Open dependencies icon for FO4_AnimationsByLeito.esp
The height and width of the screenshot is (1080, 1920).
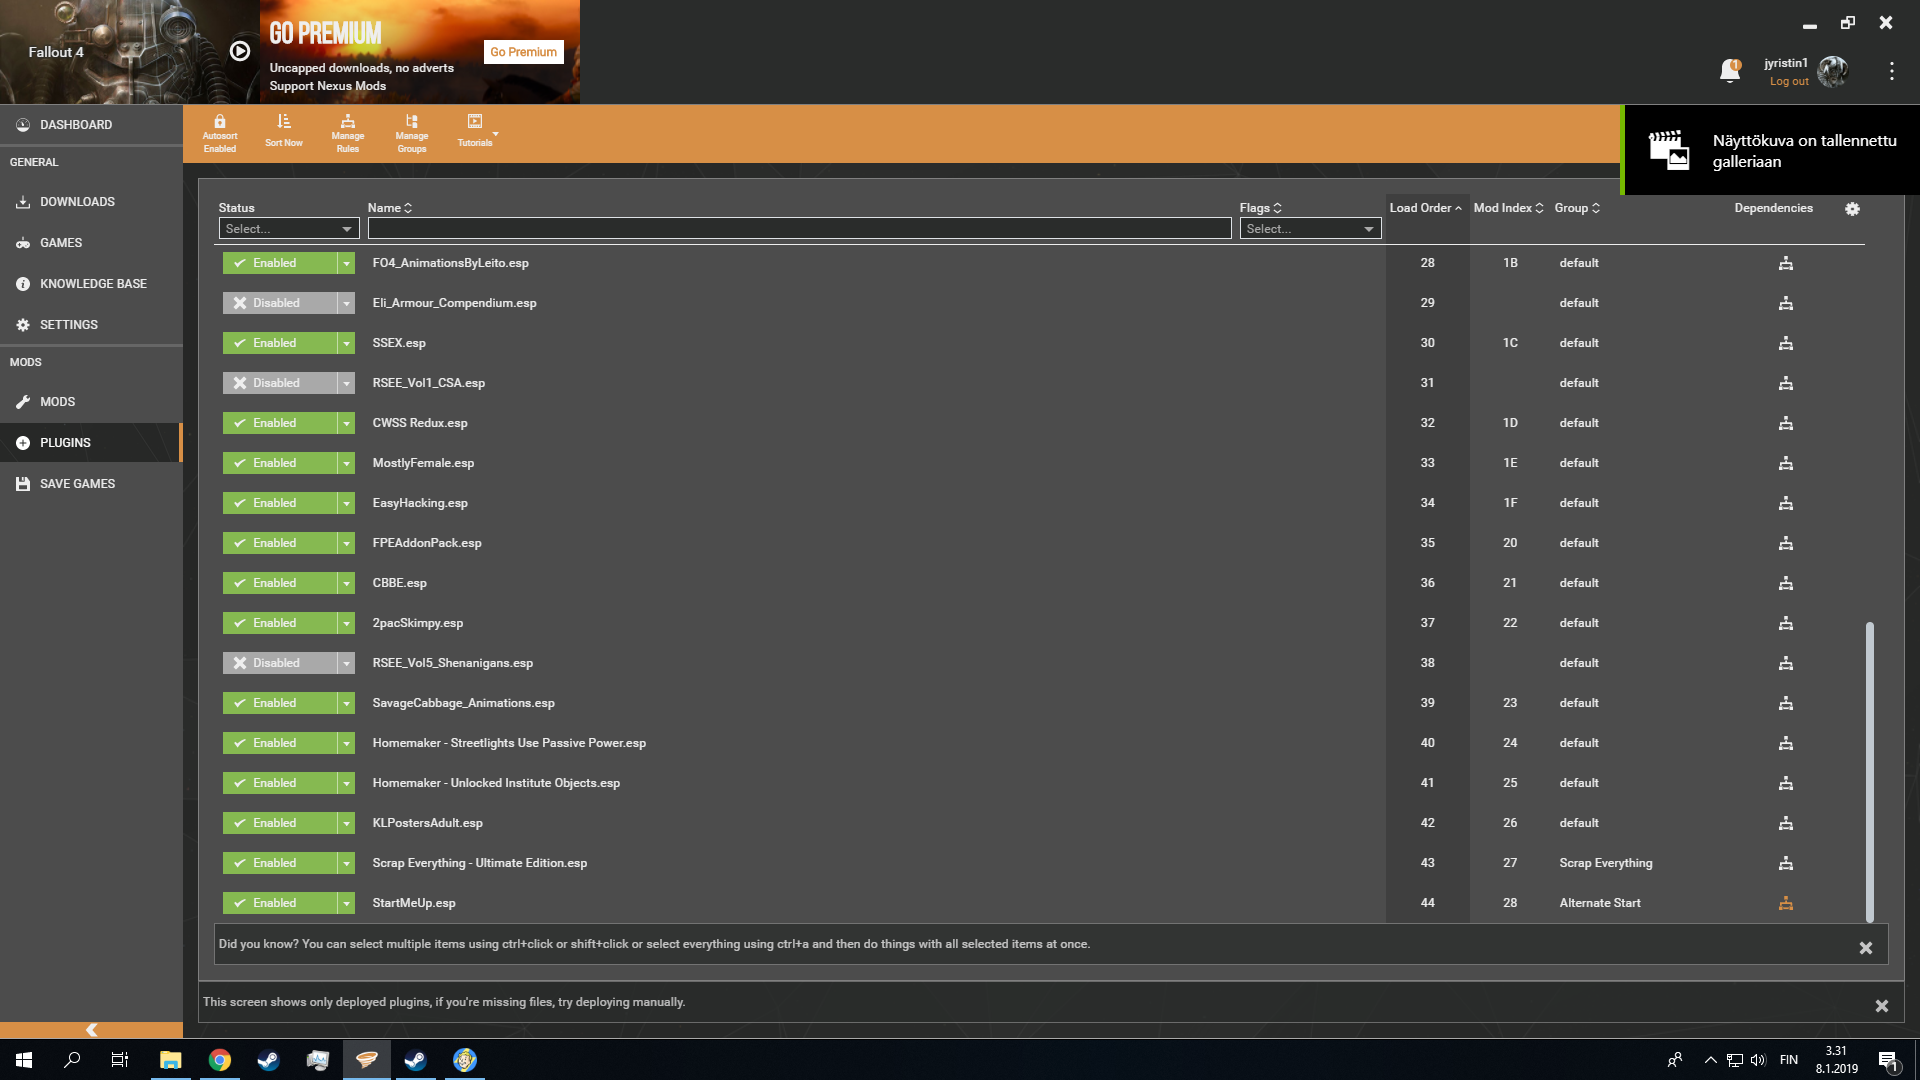tap(1786, 263)
